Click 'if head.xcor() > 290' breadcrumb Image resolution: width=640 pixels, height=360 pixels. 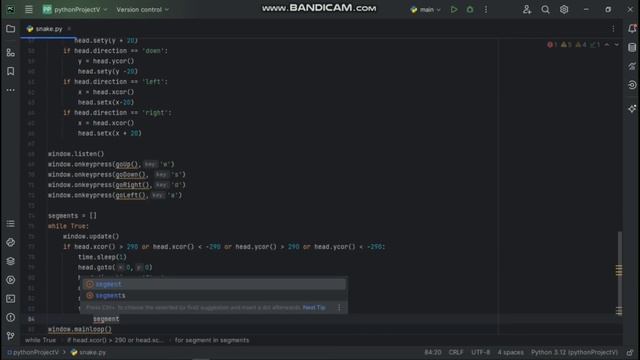point(115,340)
